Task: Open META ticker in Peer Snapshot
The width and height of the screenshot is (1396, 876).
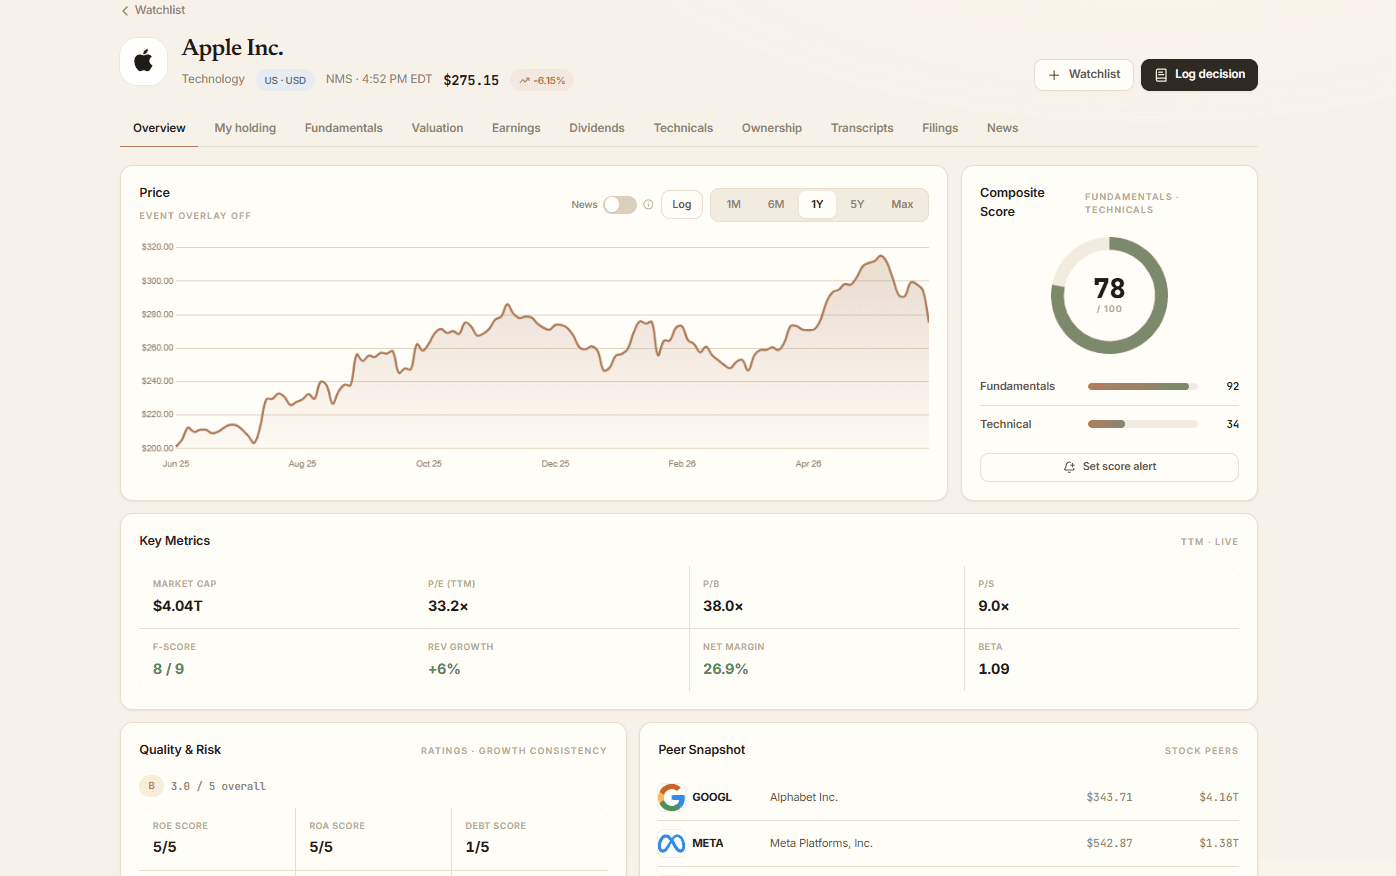Action: (x=708, y=843)
